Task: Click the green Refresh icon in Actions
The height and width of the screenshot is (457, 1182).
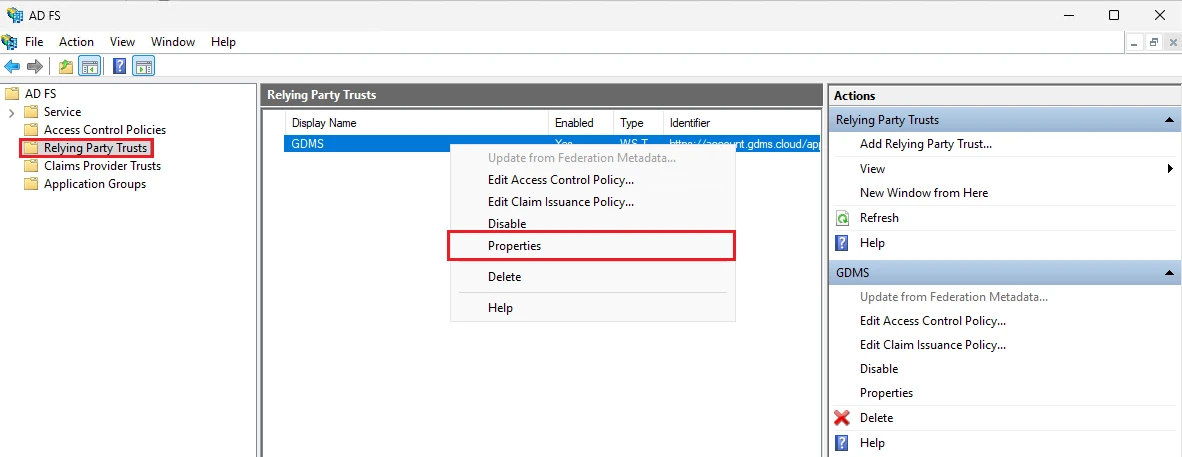Action: (843, 218)
